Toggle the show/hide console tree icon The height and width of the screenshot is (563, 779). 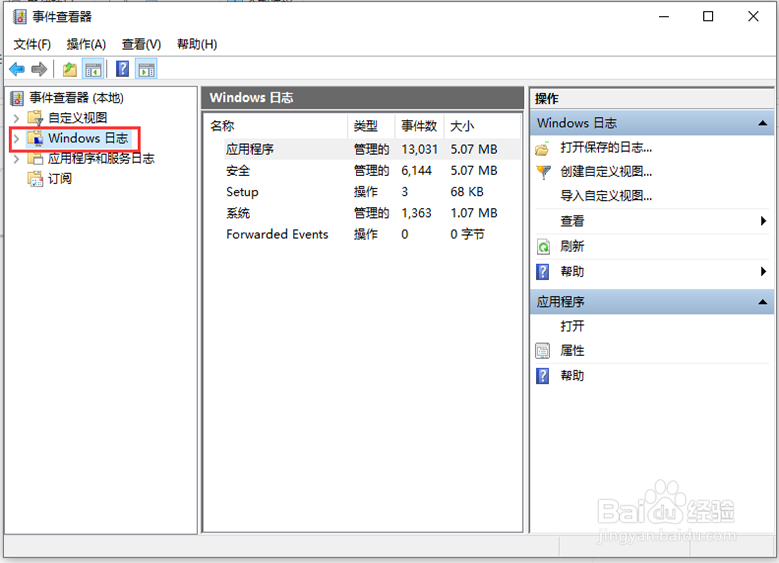[x=93, y=70]
